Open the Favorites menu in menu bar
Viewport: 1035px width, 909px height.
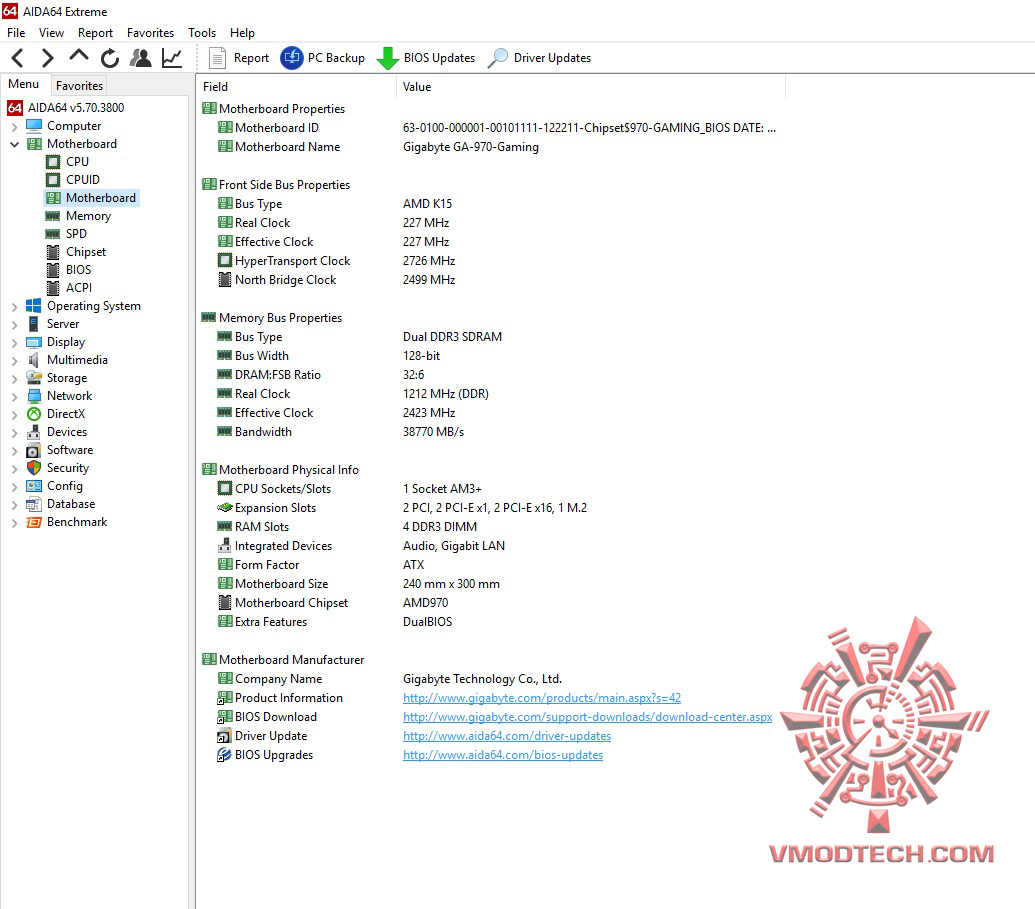150,32
